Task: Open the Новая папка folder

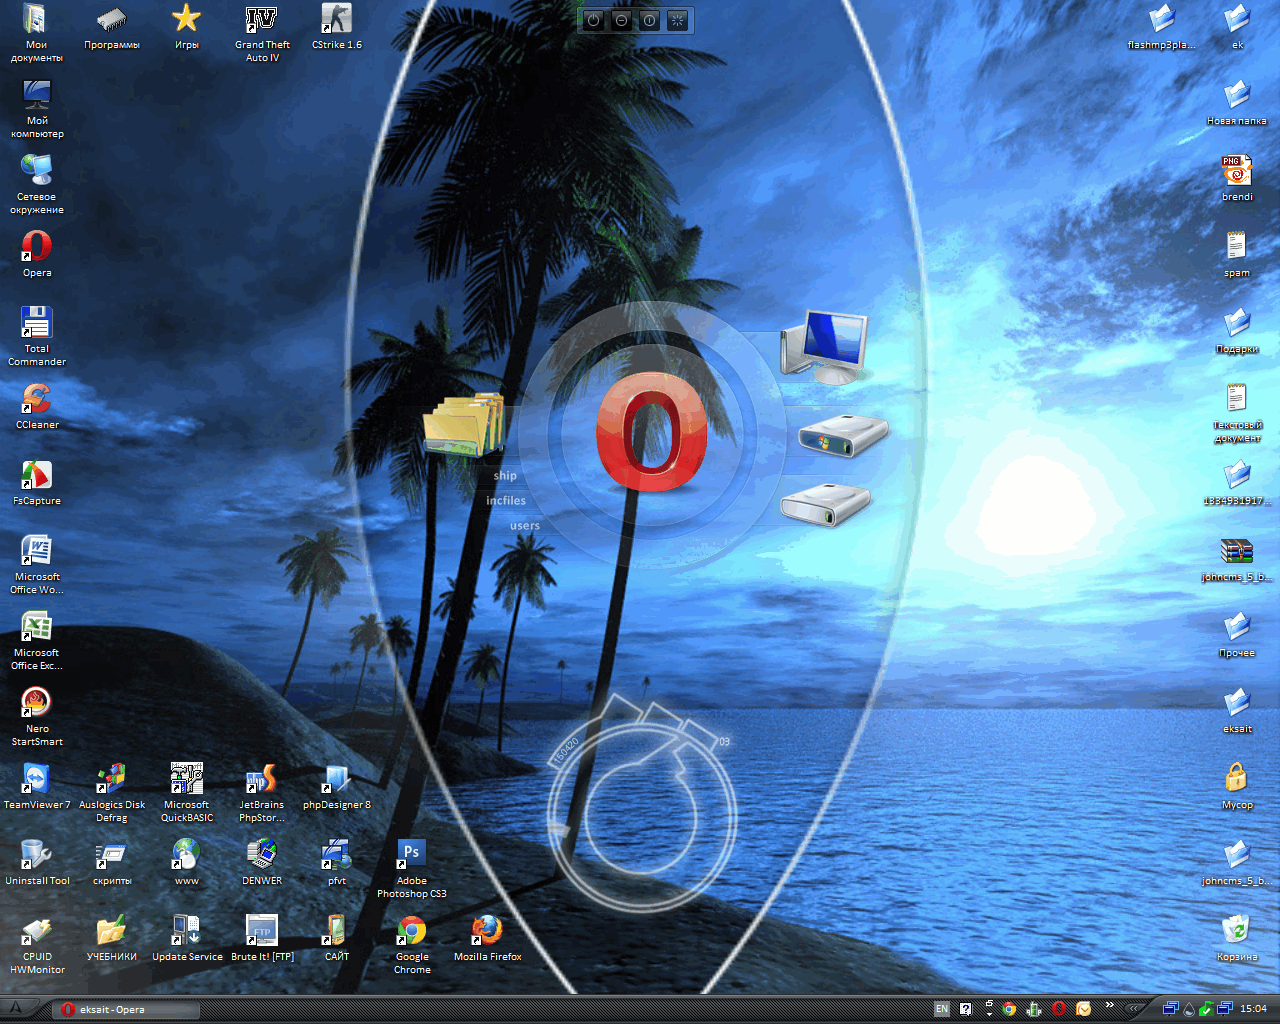Action: coord(1237,102)
